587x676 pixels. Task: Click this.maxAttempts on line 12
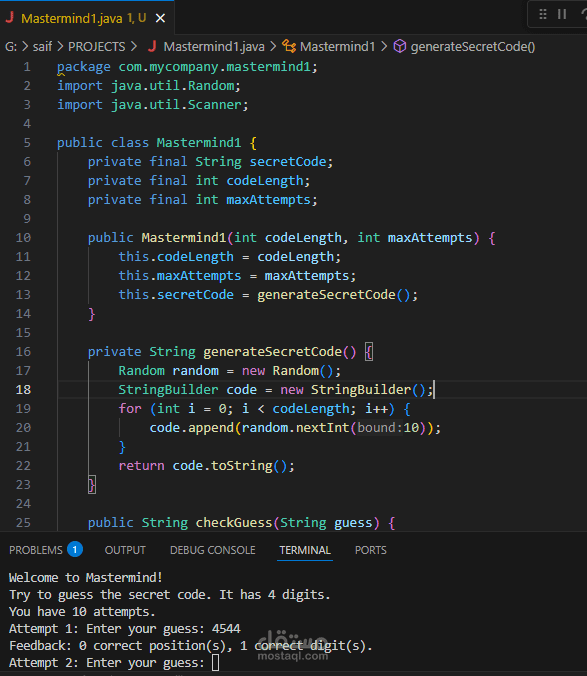180,276
